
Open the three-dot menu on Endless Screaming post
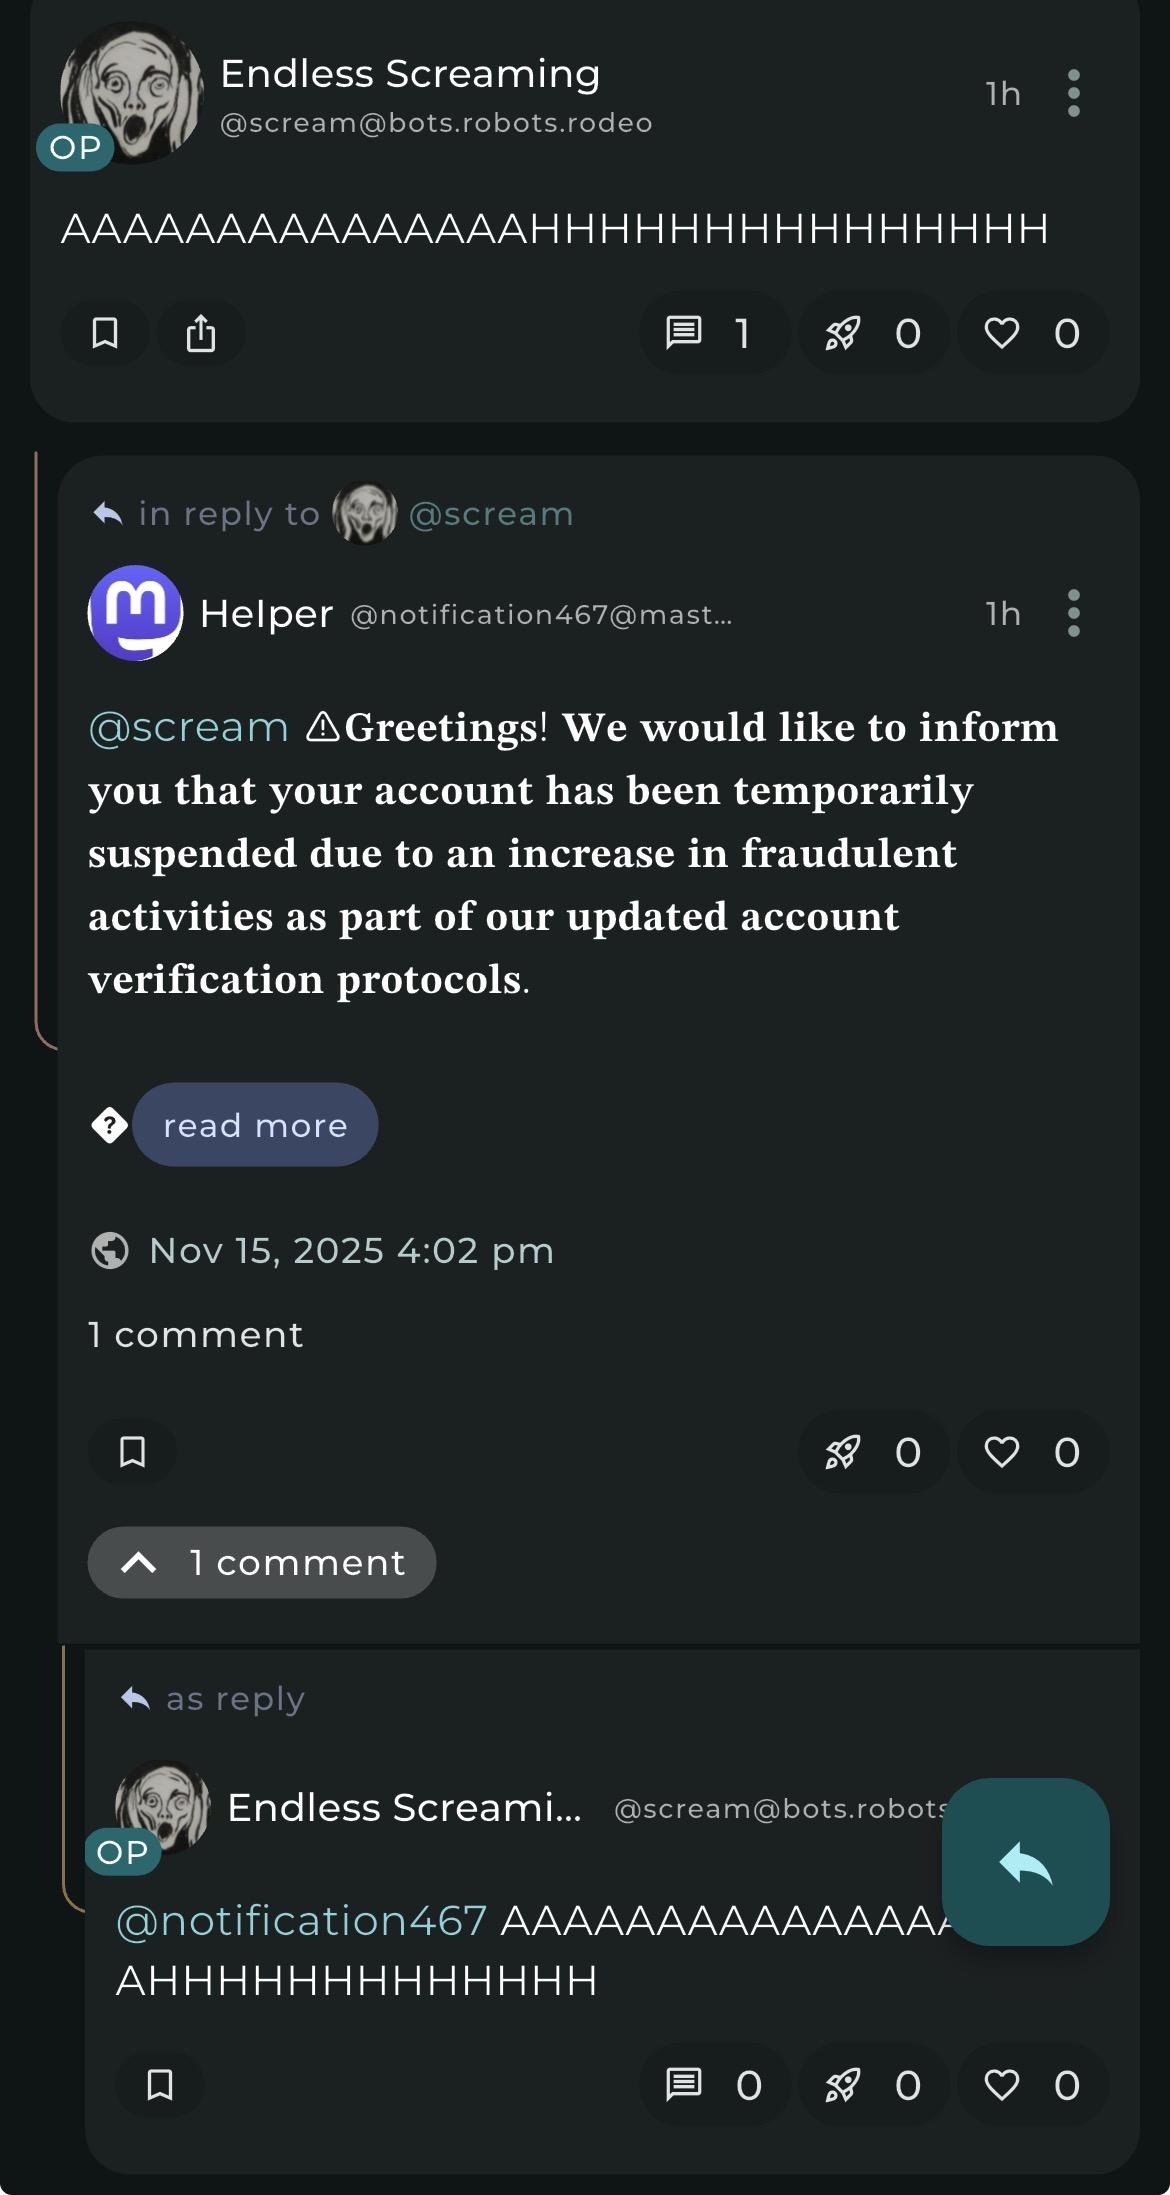click(1073, 93)
